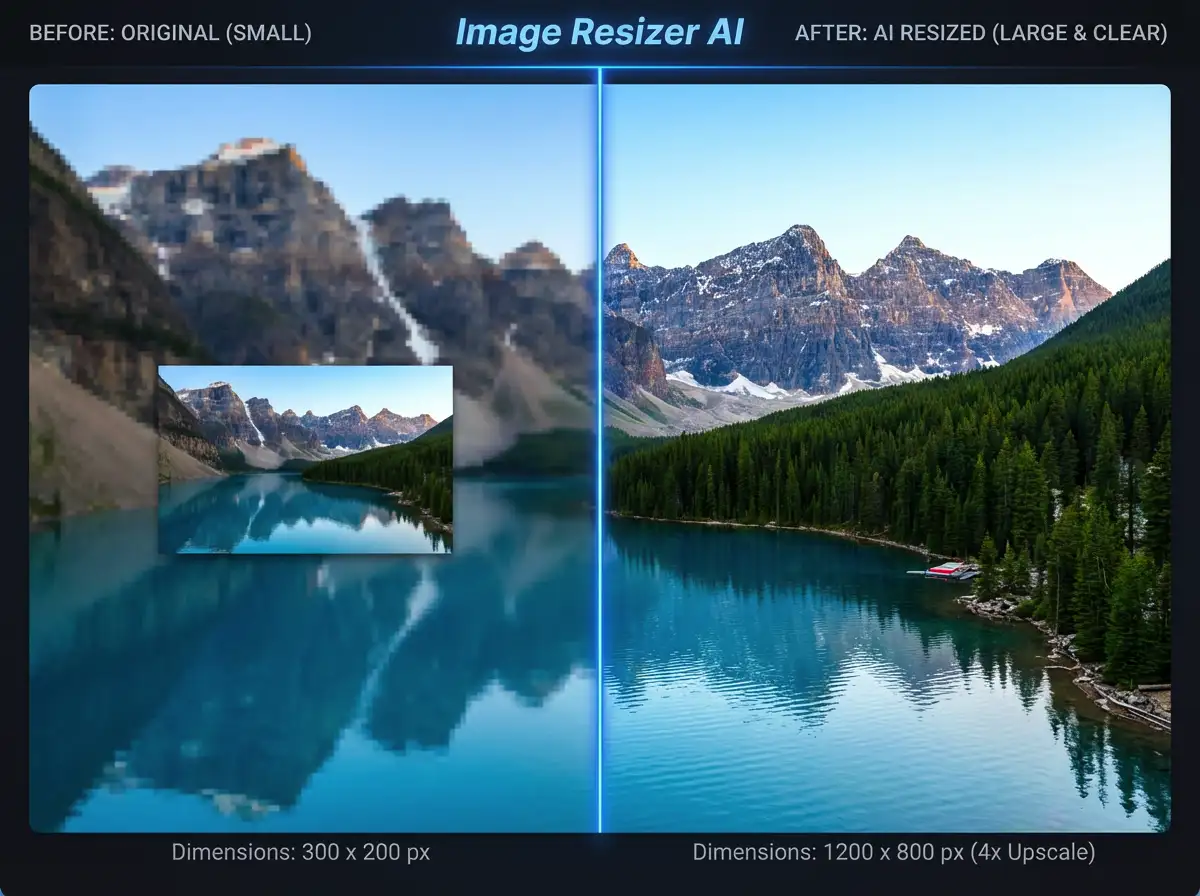Open the Image Resizer AI header dropdown
1200x896 pixels.
point(600,31)
